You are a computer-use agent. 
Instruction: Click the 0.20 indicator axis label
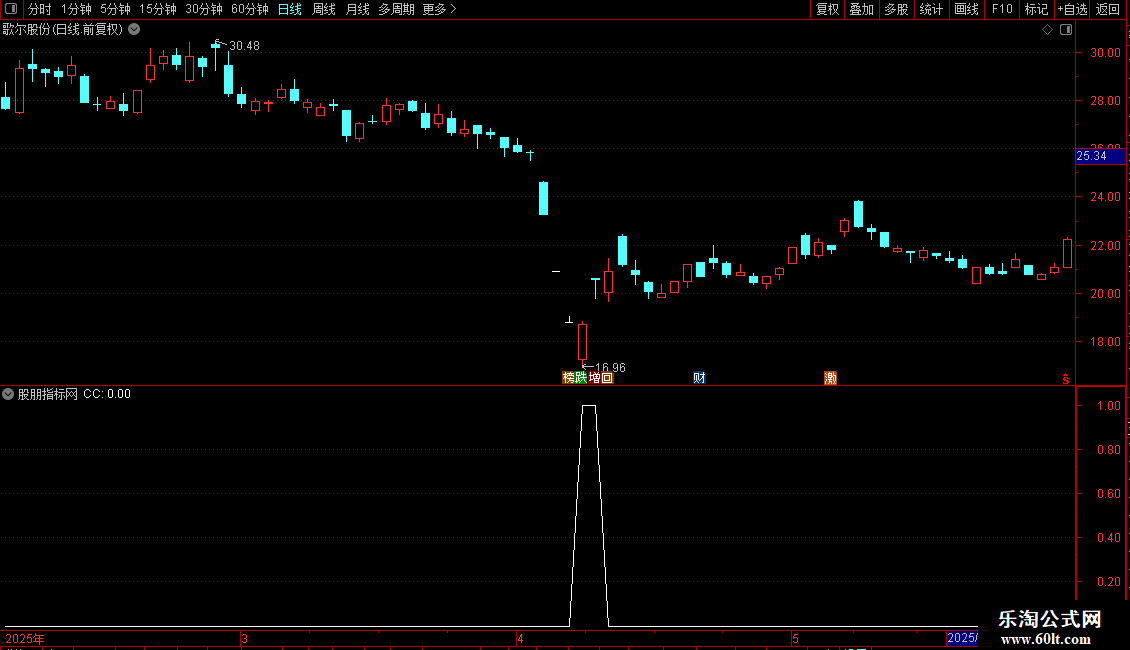click(x=1108, y=582)
